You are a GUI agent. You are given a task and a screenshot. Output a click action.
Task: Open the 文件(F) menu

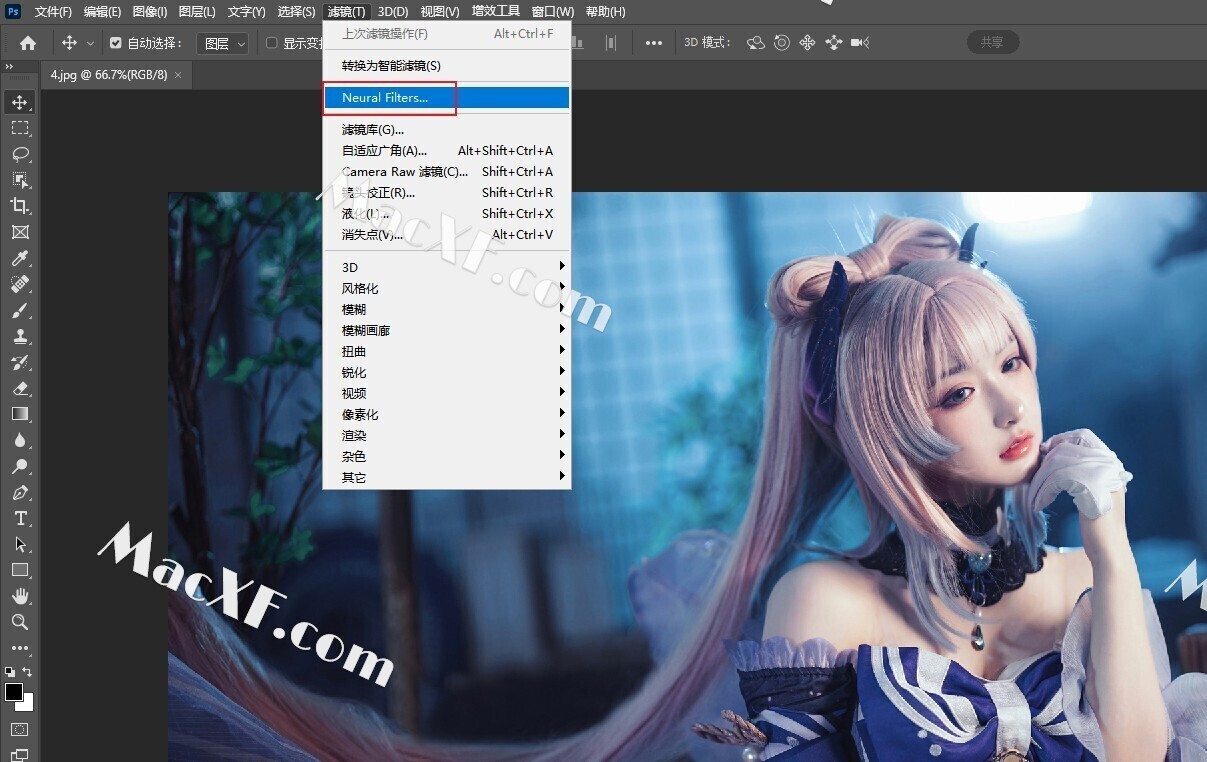(x=53, y=12)
